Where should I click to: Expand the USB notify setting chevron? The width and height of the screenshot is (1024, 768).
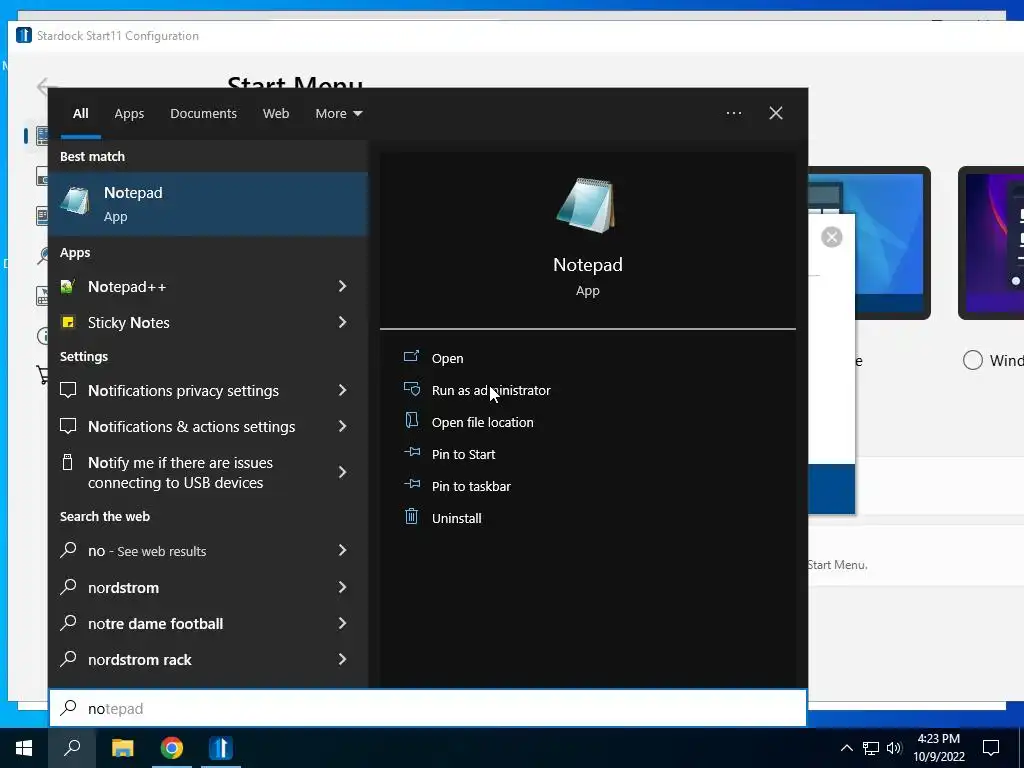pos(342,472)
